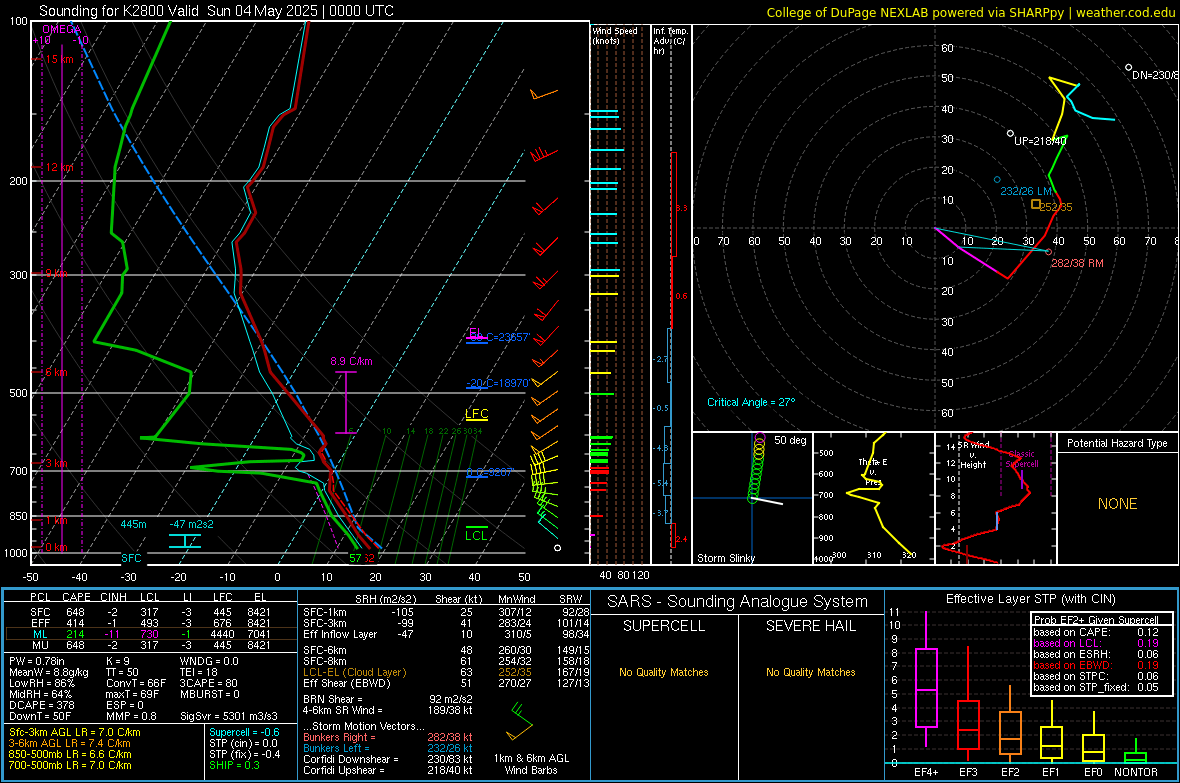Viewport: 1180px width, 783px height.
Task: Click the 12 km height marker label
Action: pos(59,167)
